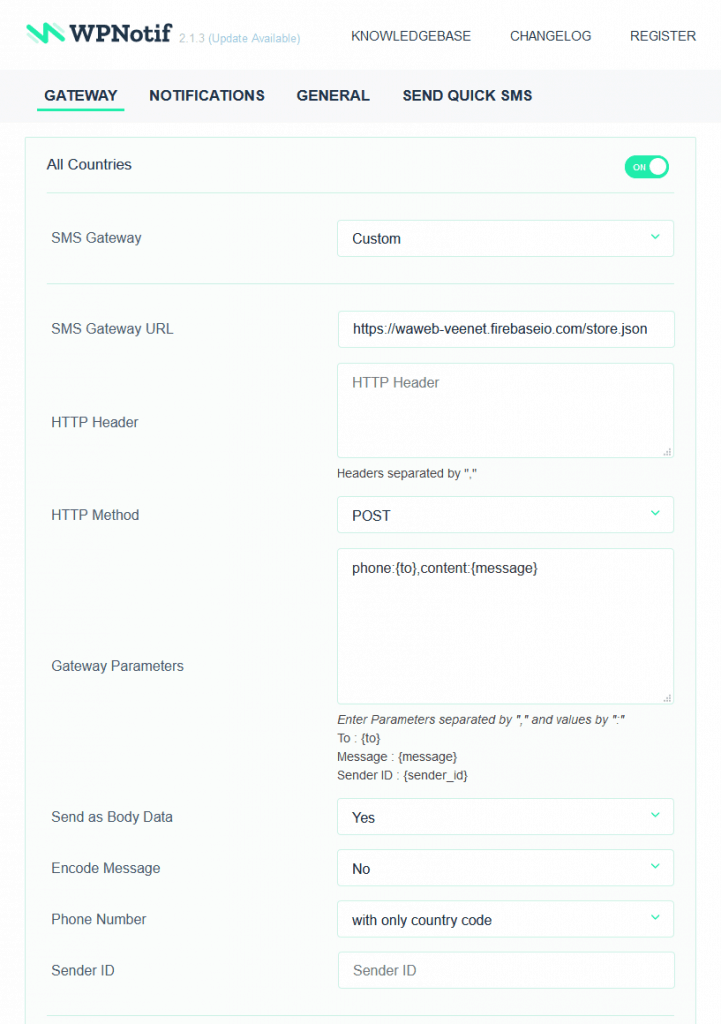Open the SMS Gateway dropdown showing Custom
The width and height of the screenshot is (721, 1024).
505,238
